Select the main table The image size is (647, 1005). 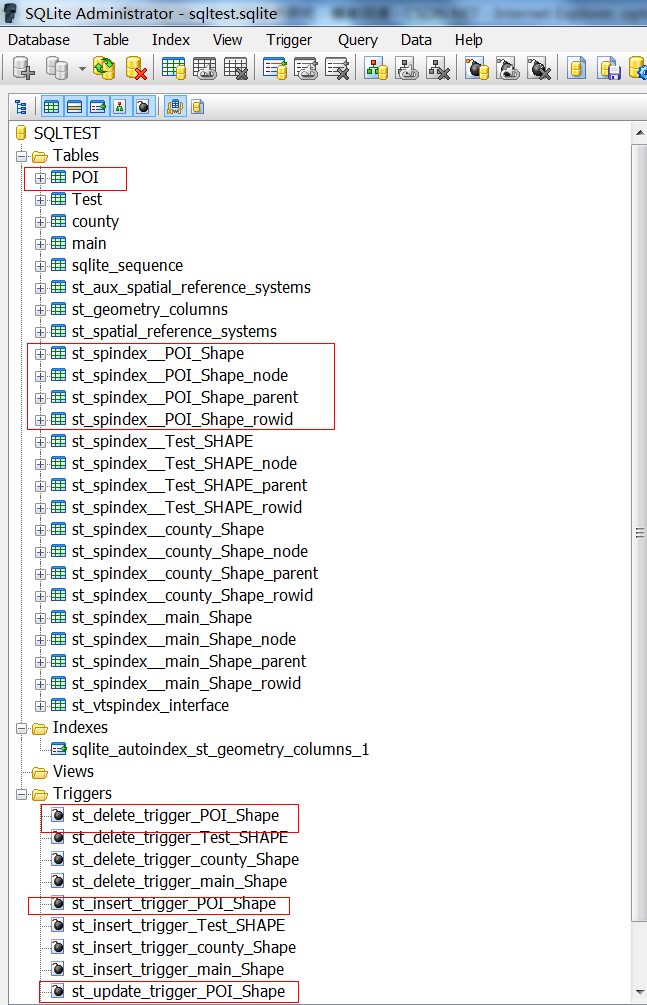[x=88, y=244]
